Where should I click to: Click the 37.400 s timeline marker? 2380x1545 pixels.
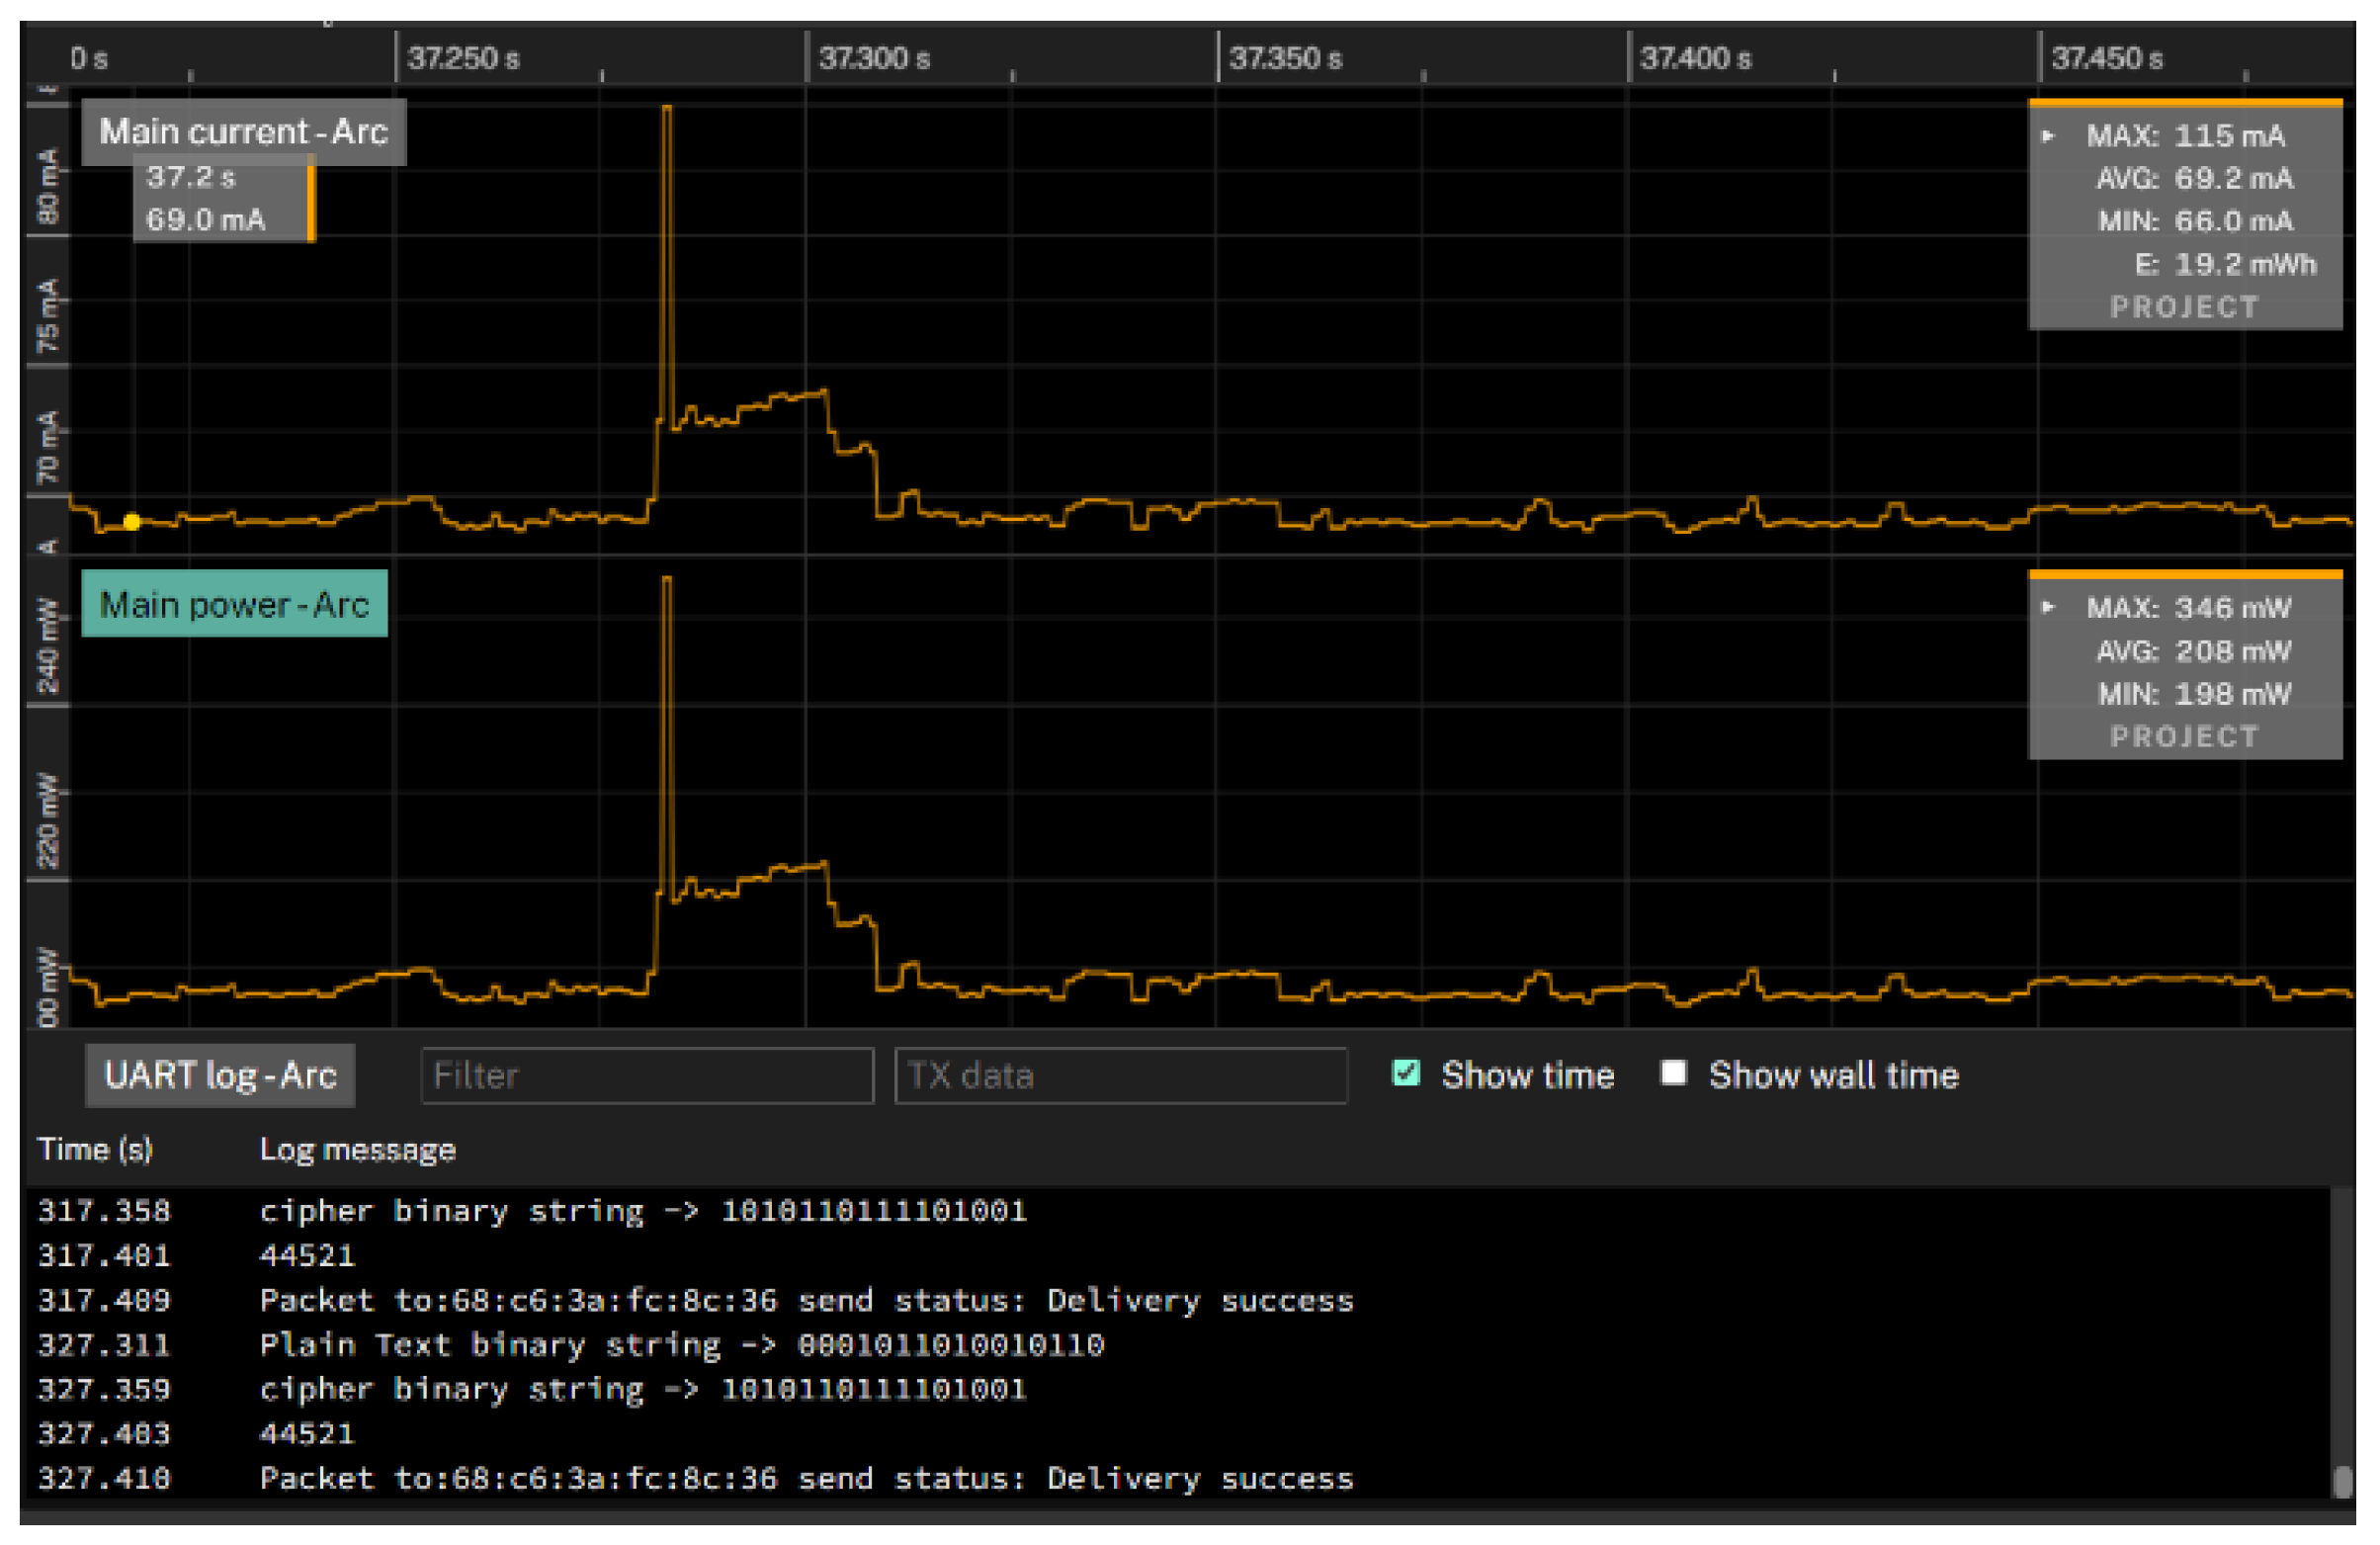point(1695,58)
